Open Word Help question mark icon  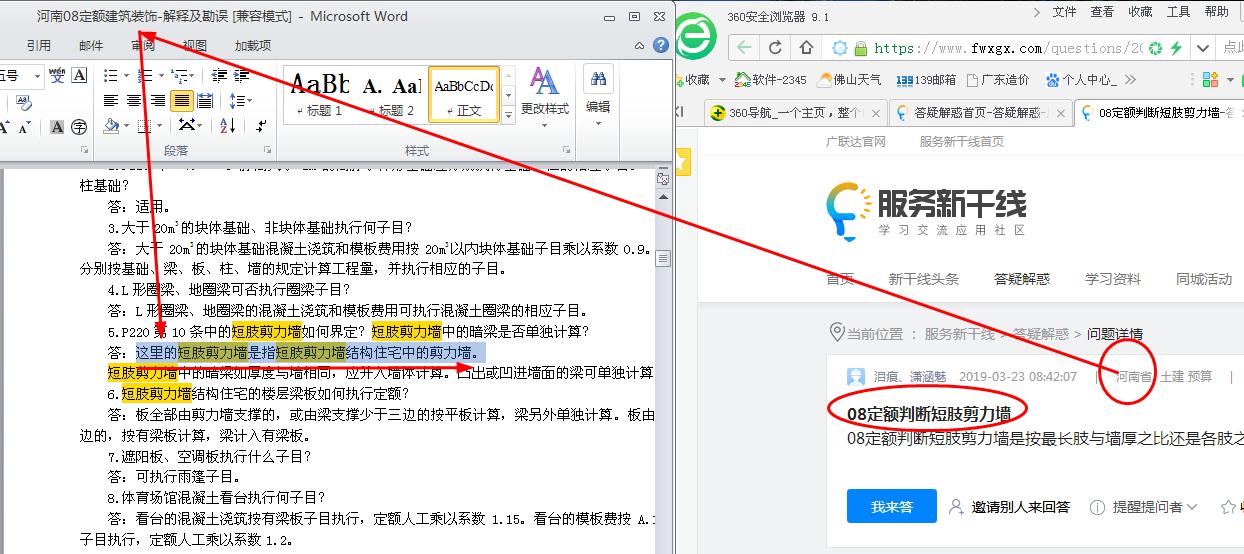point(660,45)
